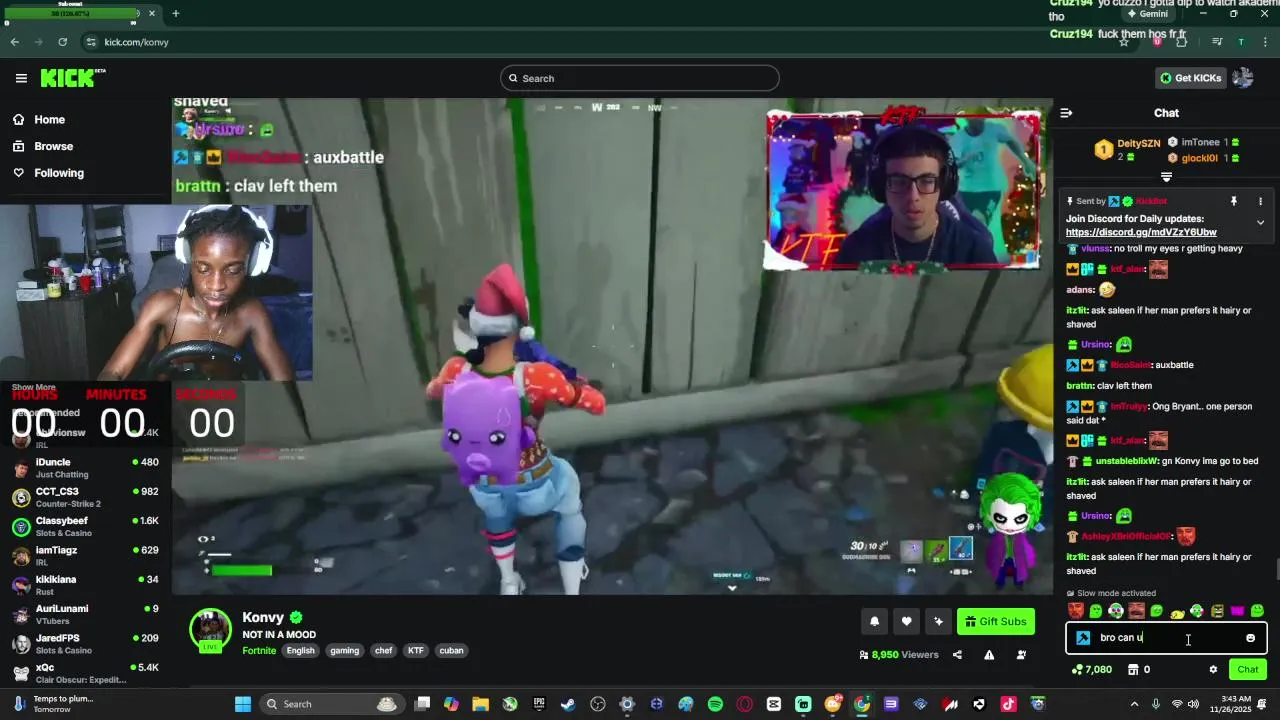This screenshot has width=1280, height=720.
Task: Open the Discord invite link
Action: click(x=1141, y=232)
